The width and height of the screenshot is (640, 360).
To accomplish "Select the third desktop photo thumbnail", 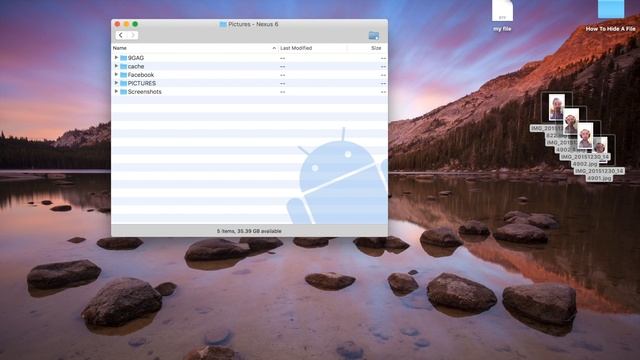I will 585,136.
